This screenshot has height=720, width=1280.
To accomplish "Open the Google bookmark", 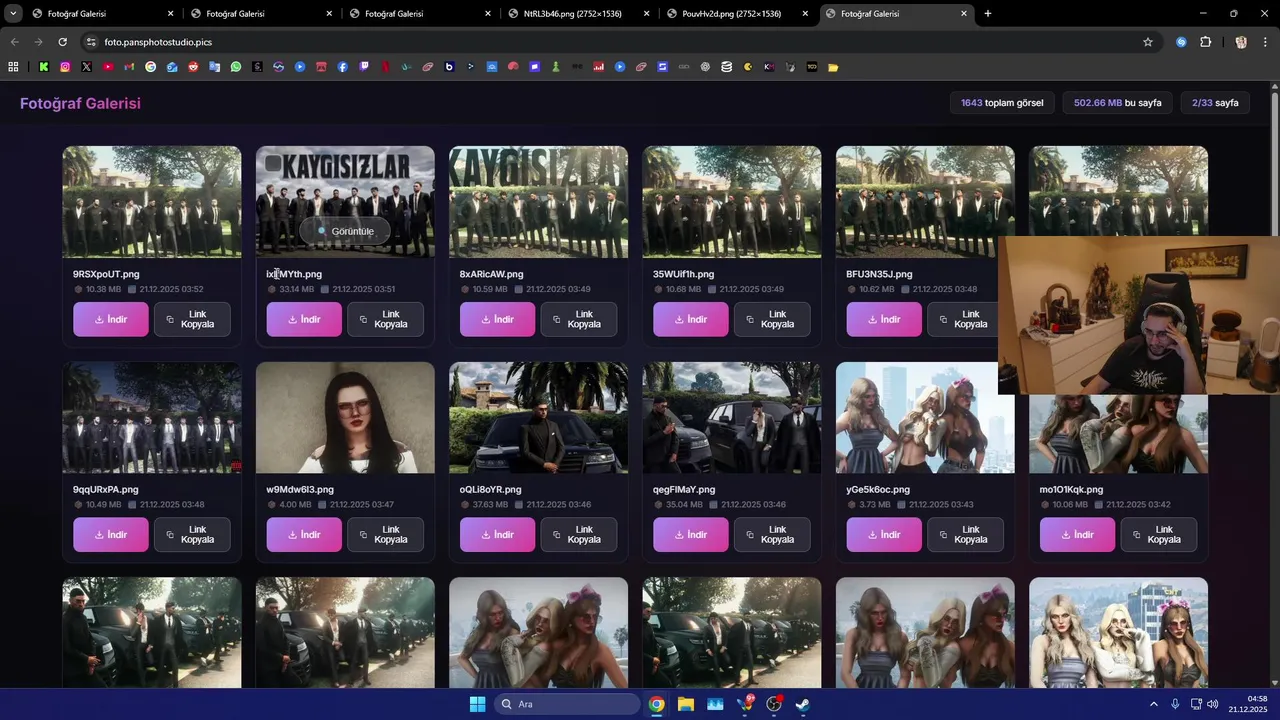I will coord(150,67).
